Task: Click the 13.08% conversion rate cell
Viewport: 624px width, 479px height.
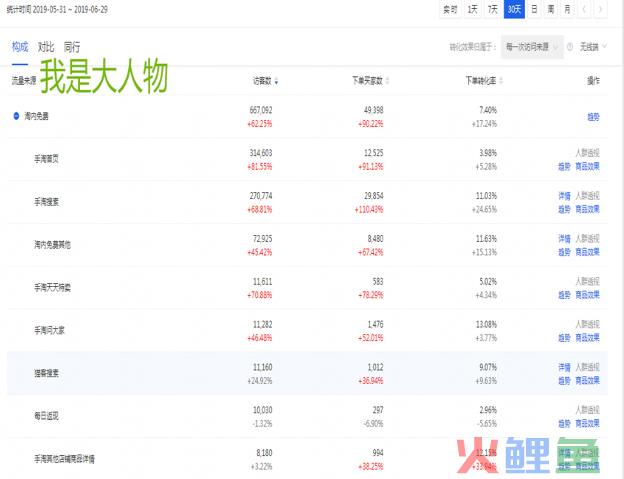Action: tap(487, 325)
